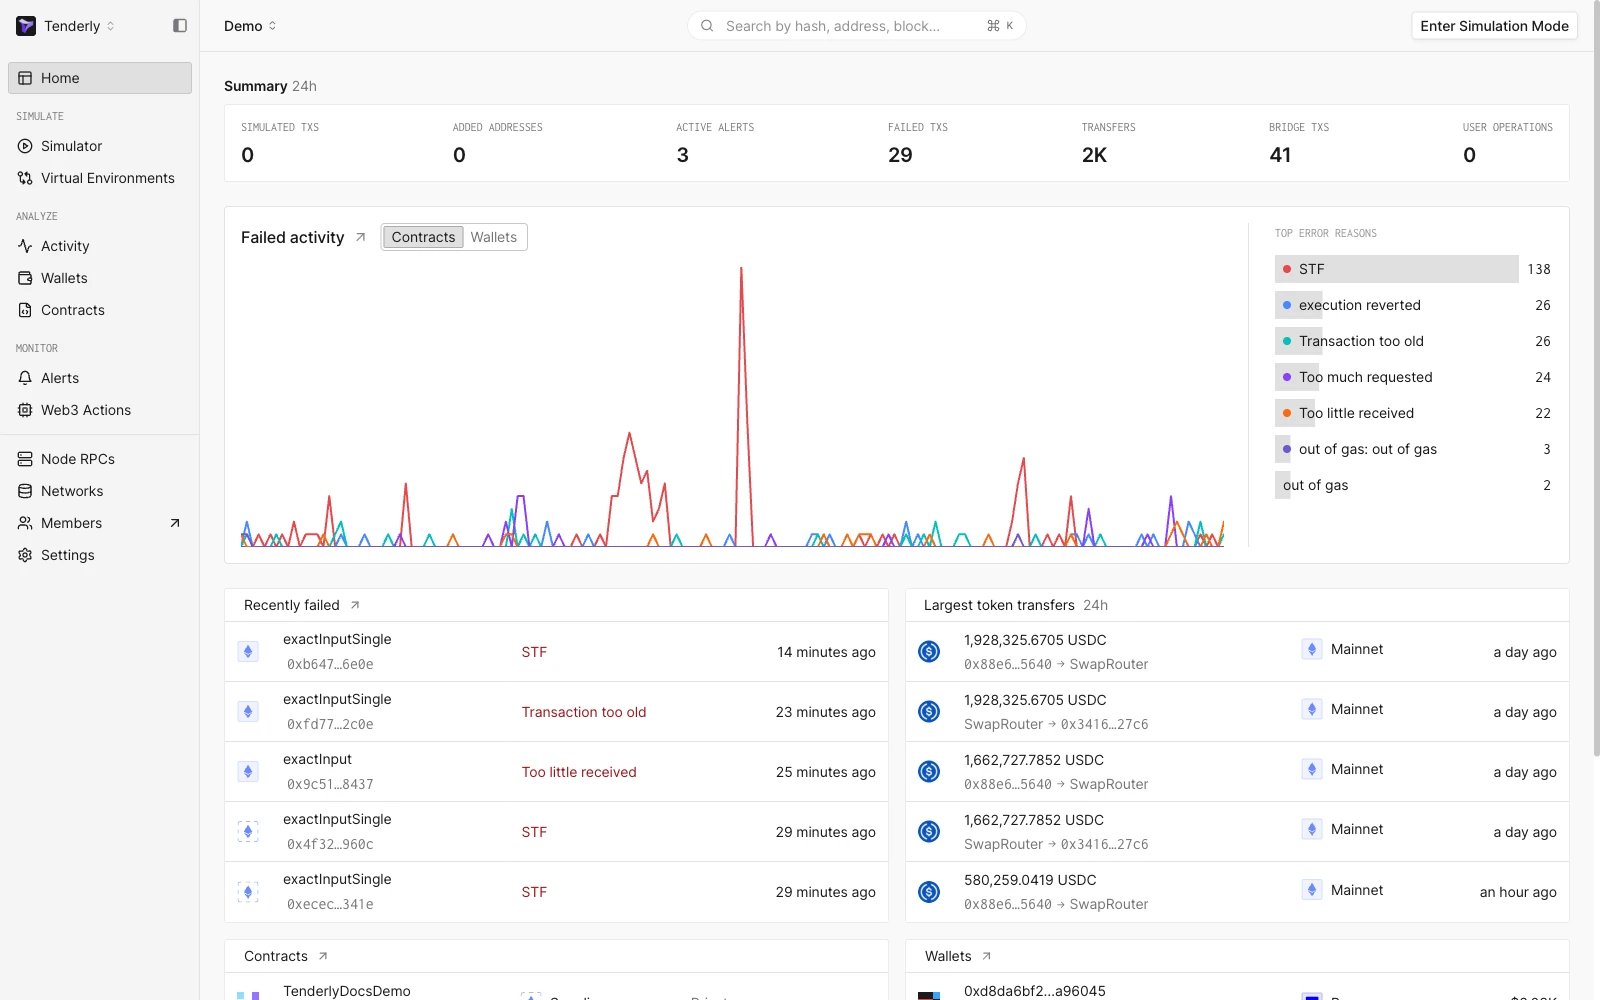Open transaction 0xecec…341e
The width and height of the screenshot is (1600, 1000).
point(556,892)
